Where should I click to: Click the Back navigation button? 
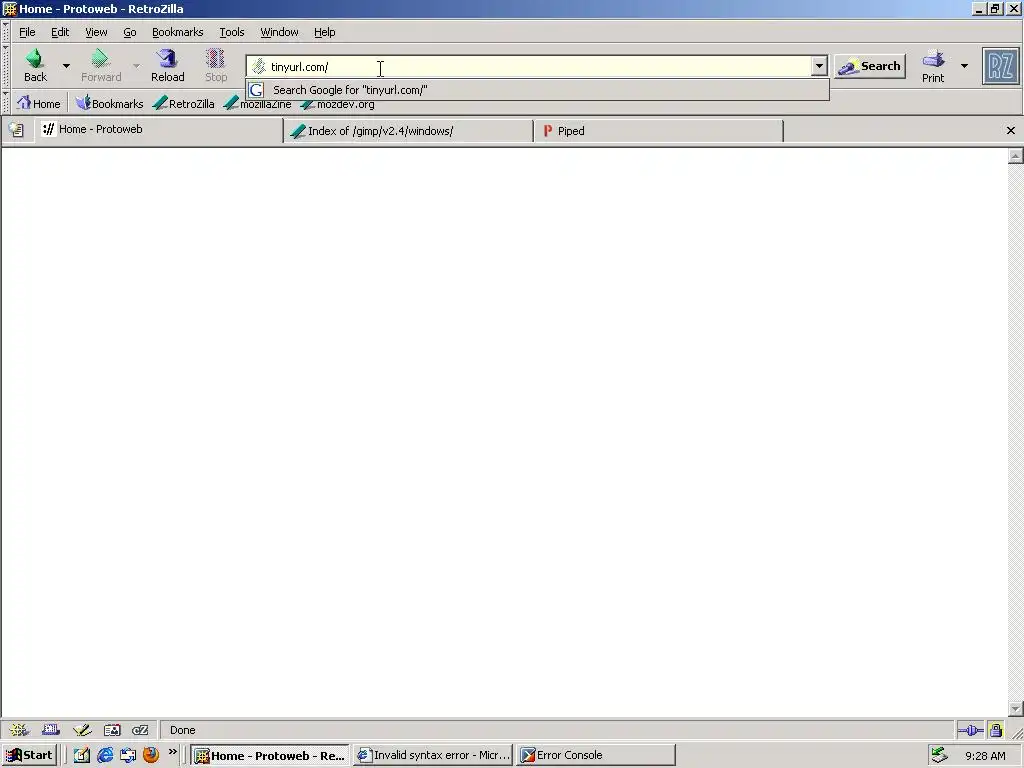coord(35,65)
